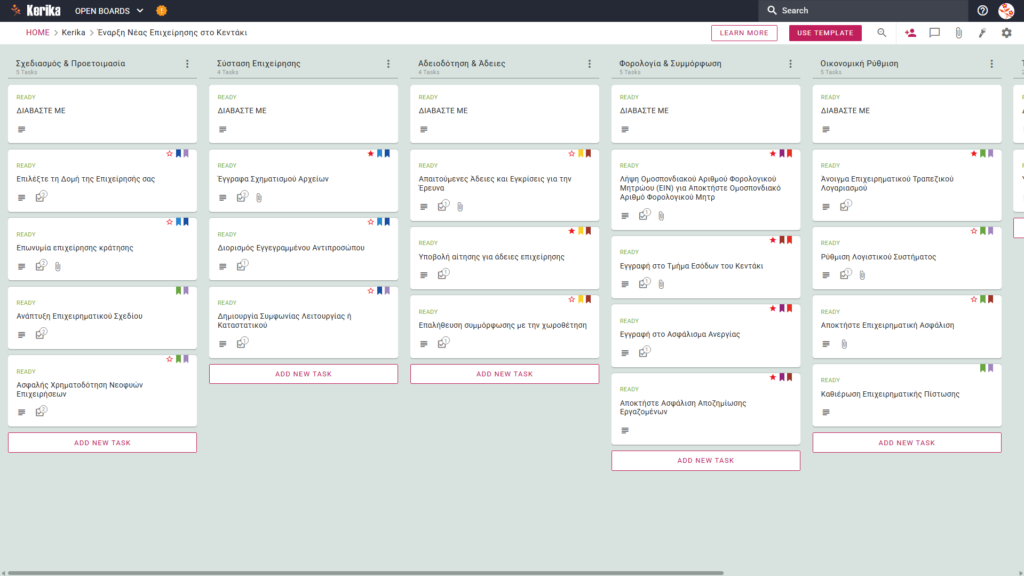
Task: Add new task in Αδειοδότηση & Άδειες column
Action: coord(505,374)
